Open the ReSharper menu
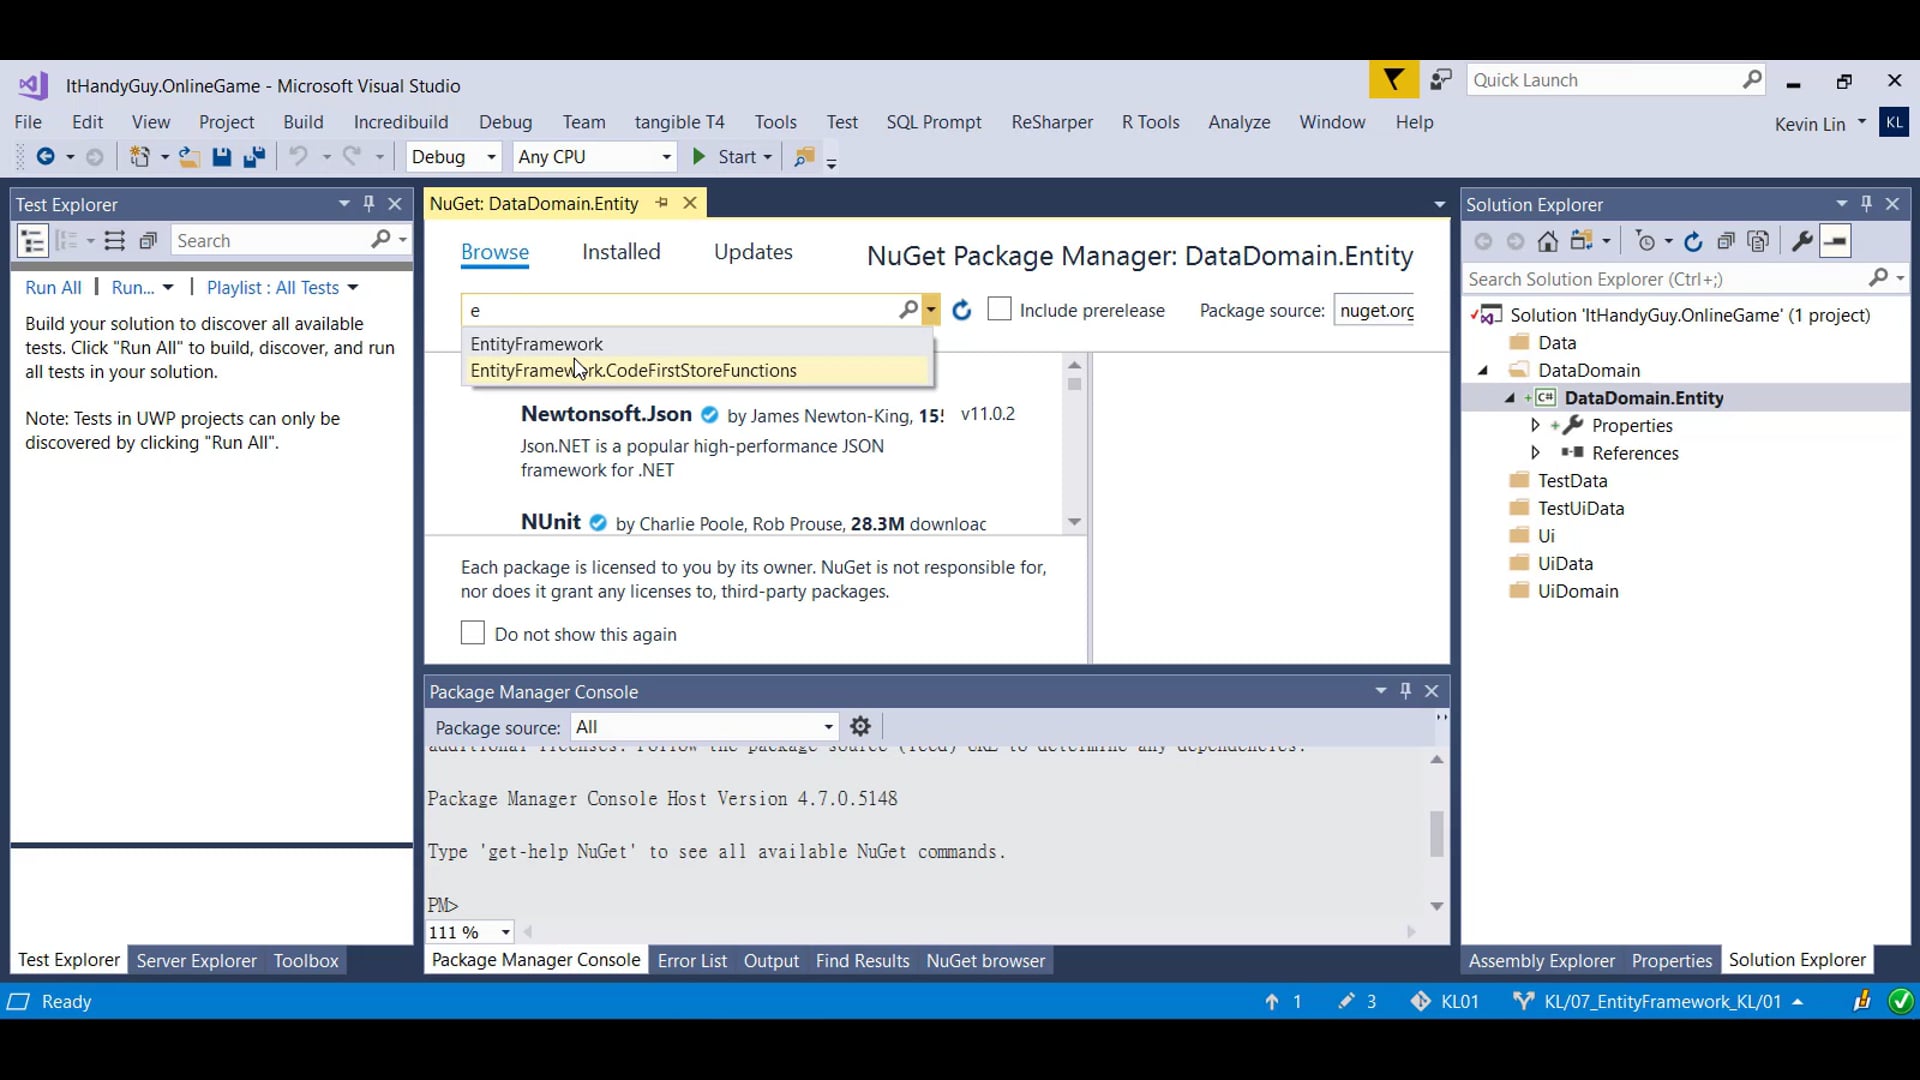 [x=1051, y=122]
